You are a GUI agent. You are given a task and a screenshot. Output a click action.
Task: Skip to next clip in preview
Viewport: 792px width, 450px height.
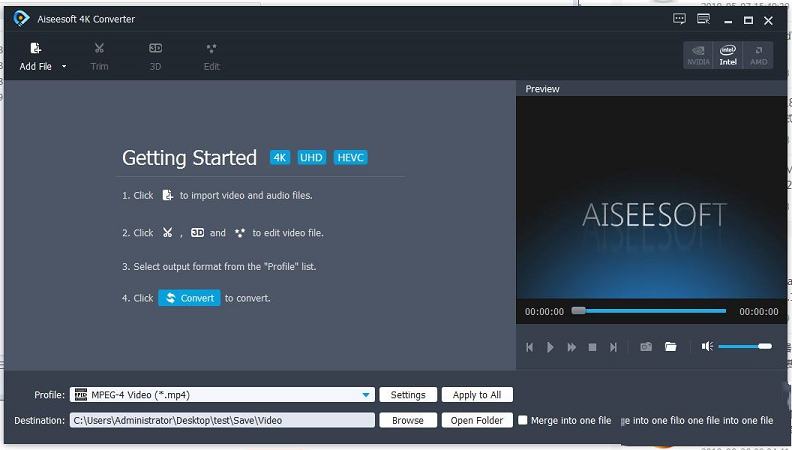pos(613,347)
